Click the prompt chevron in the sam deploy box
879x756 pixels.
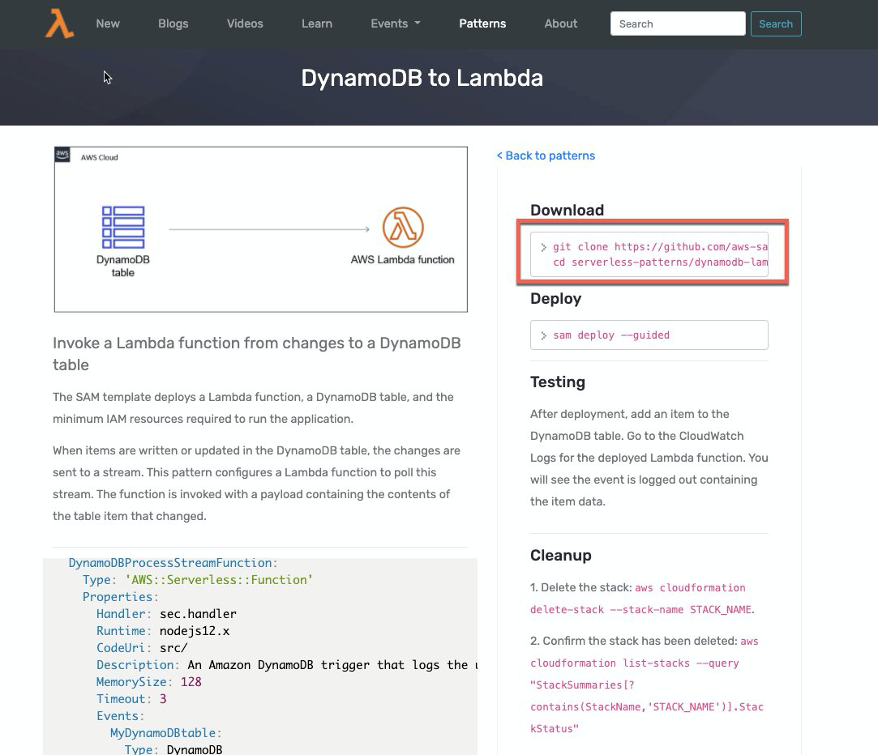click(543, 336)
